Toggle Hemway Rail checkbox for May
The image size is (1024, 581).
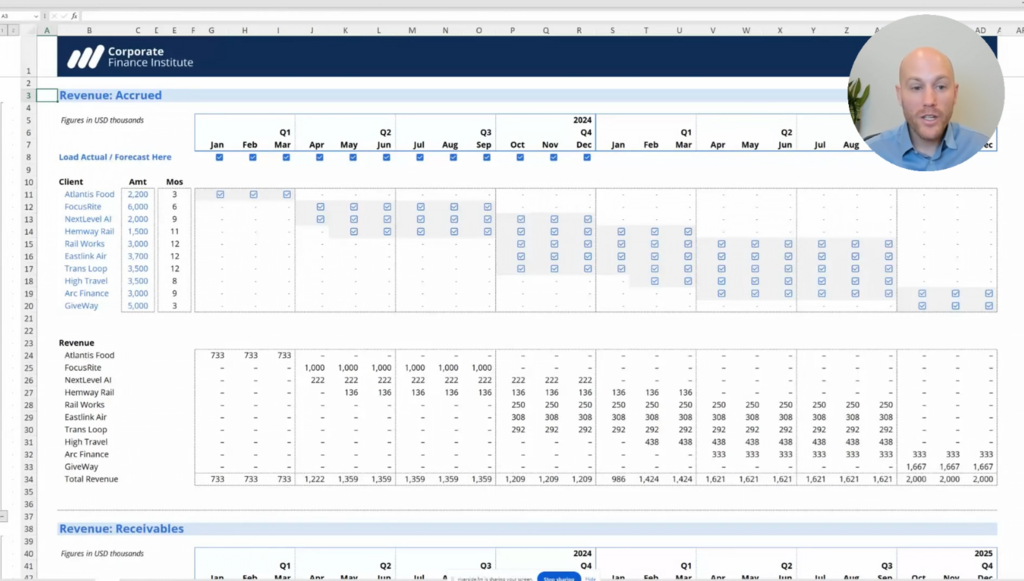click(353, 231)
